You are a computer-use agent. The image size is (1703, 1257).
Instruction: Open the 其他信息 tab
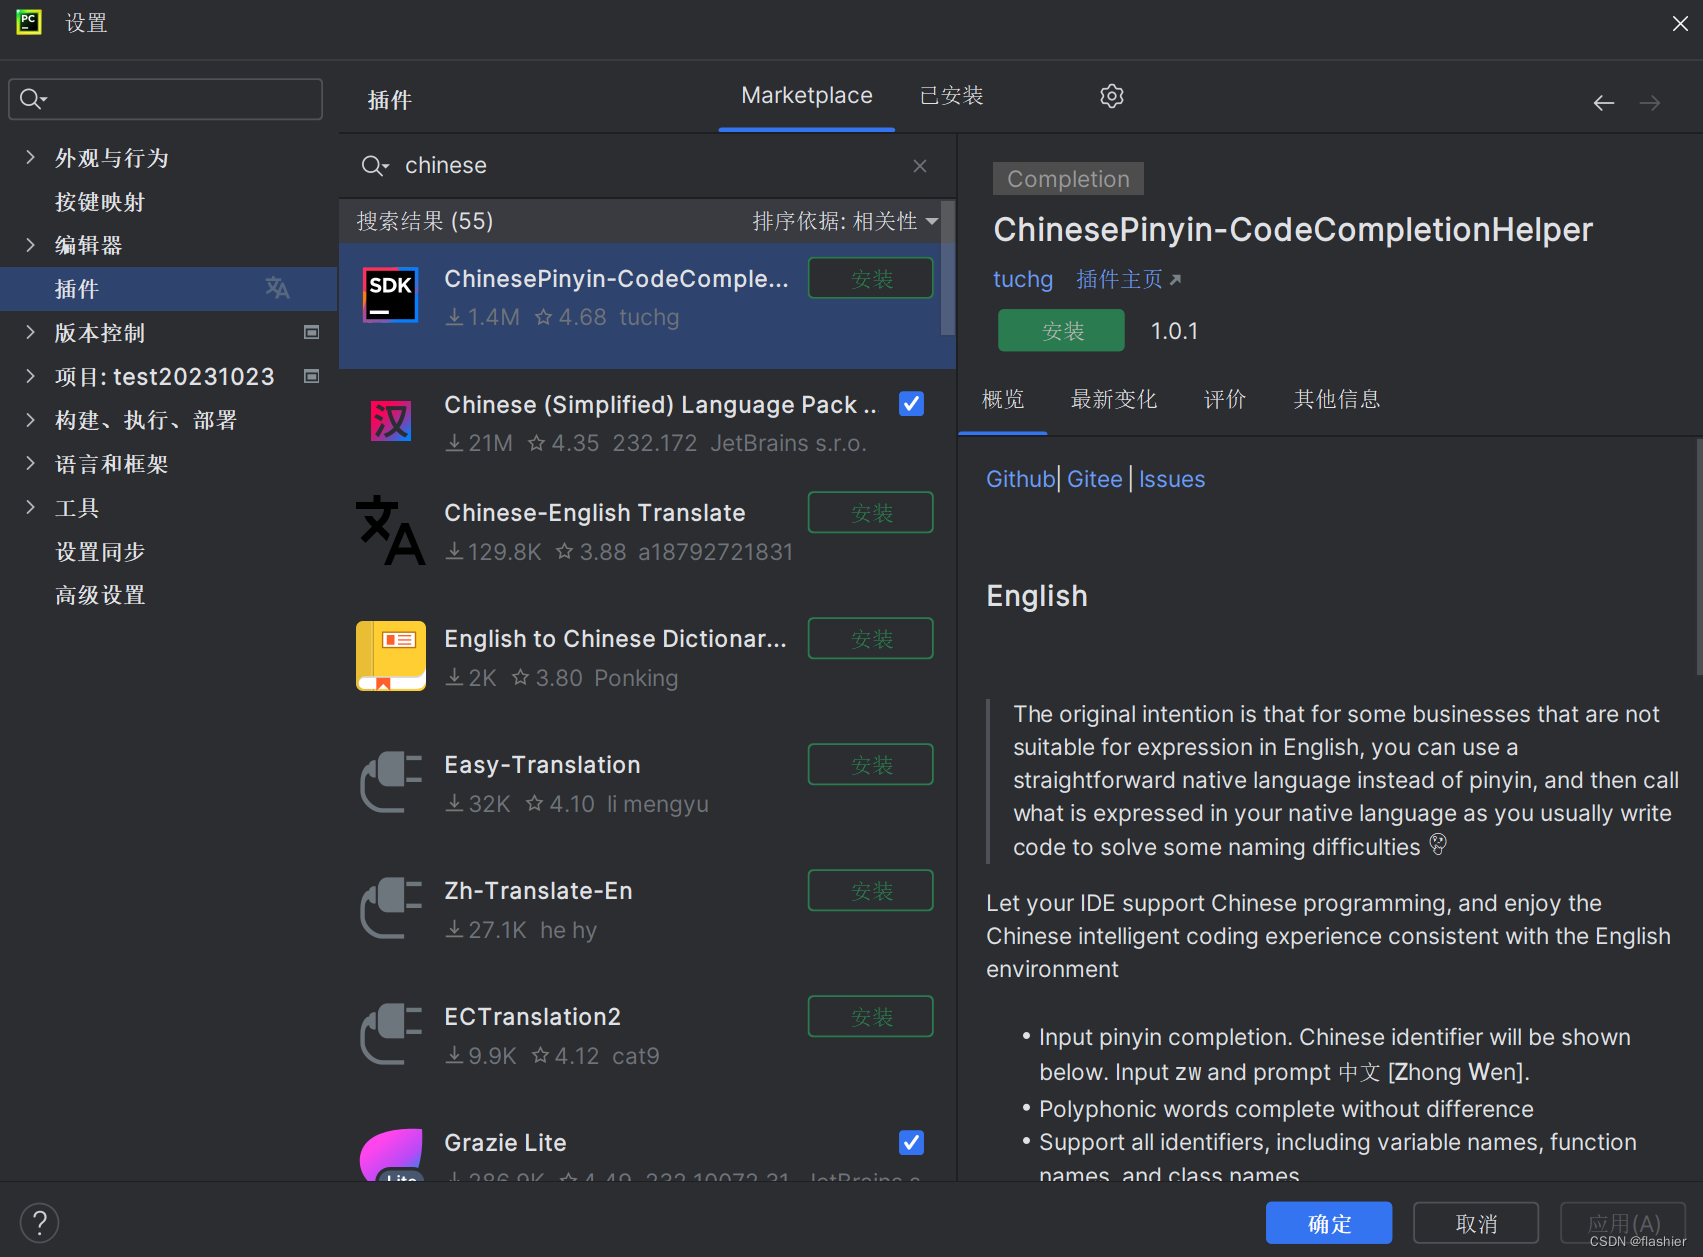[1337, 400]
